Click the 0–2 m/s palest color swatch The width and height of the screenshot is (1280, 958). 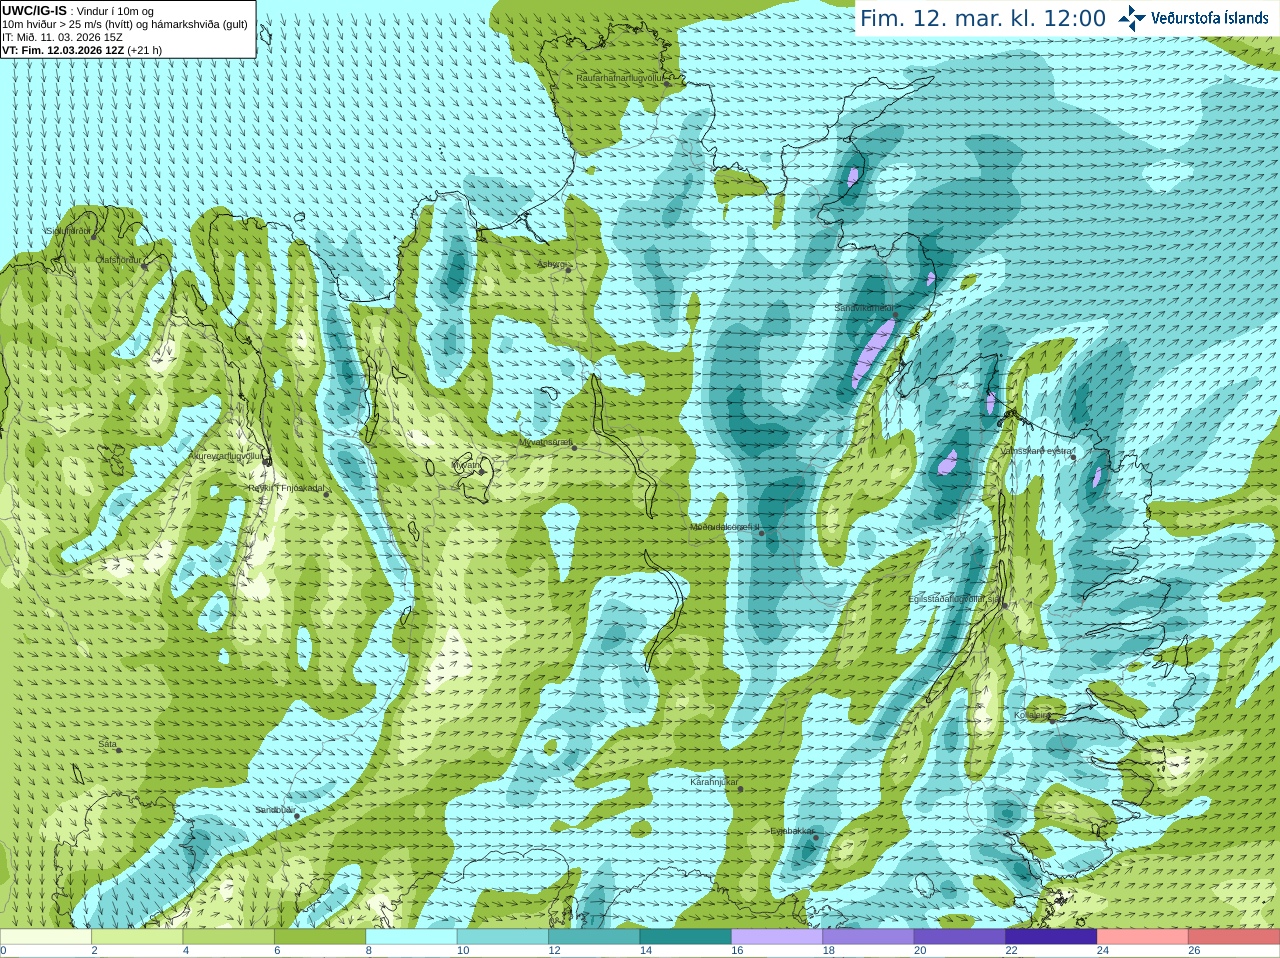click(46, 937)
